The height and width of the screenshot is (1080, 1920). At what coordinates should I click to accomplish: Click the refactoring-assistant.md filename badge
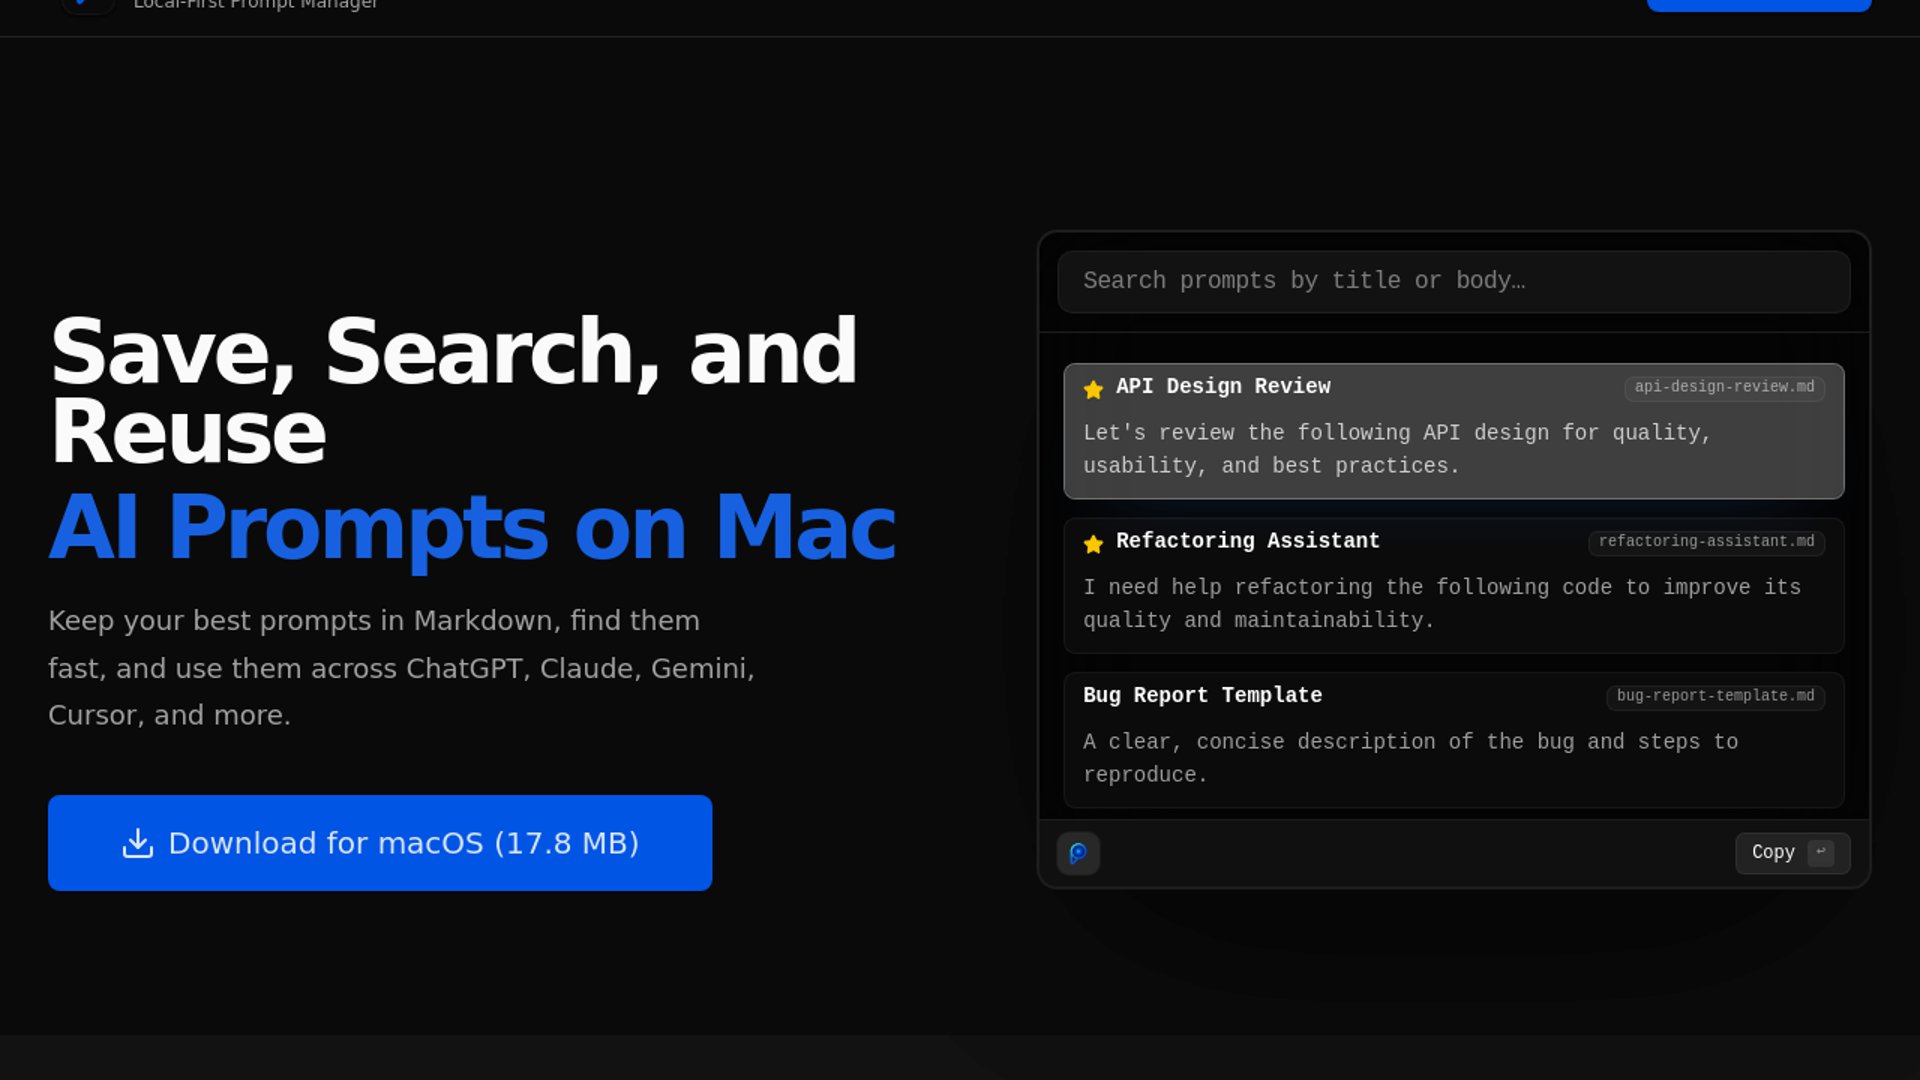coord(1706,542)
